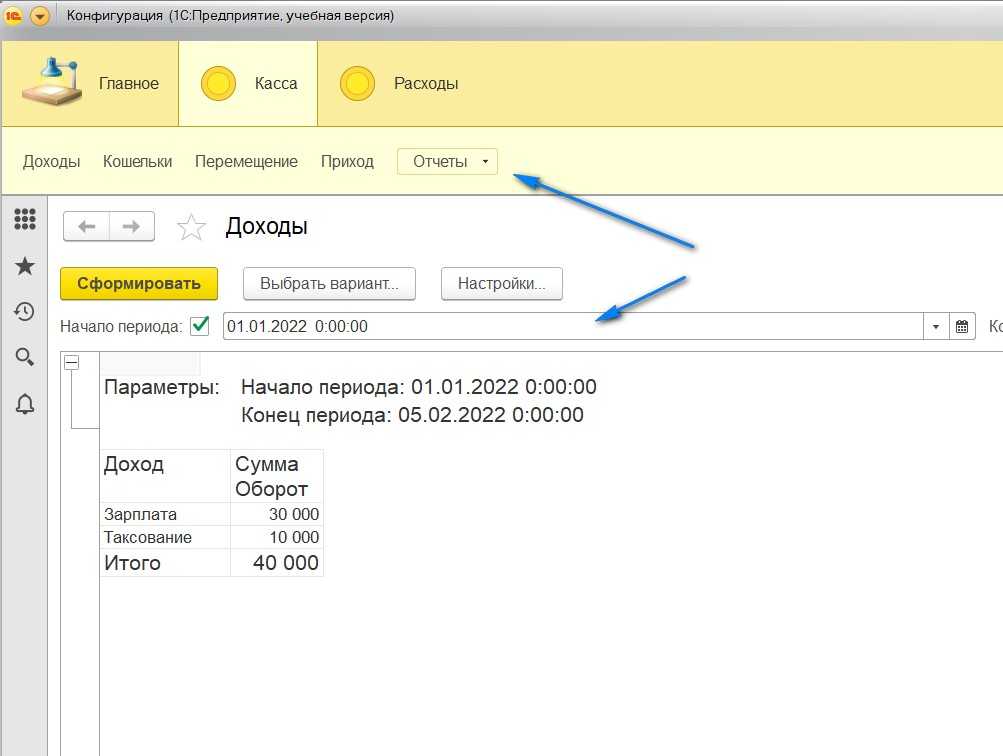
Task: Switch to the Главное section
Action: click(x=90, y=84)
